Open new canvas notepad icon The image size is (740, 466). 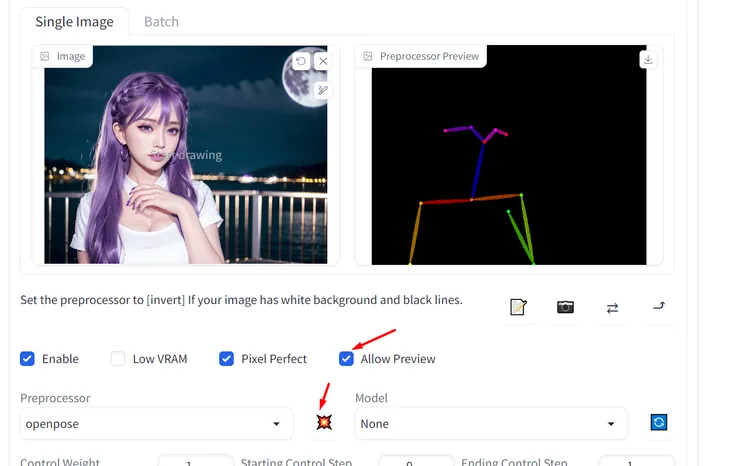point(518,307)
